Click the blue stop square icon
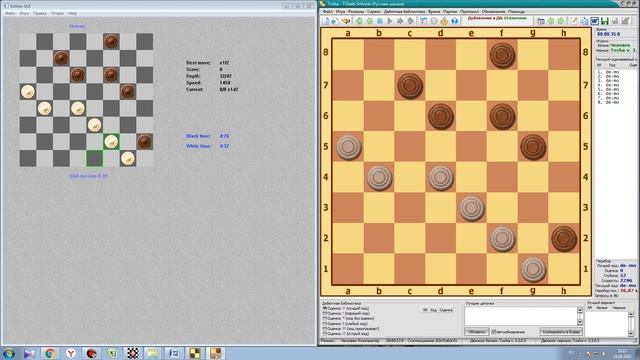 [x=380, y=21]
